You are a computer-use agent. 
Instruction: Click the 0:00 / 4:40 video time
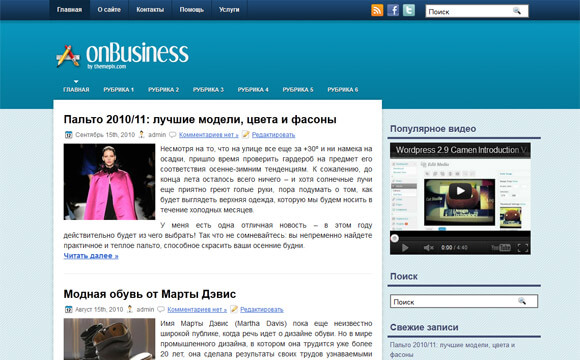coord(454,248)
